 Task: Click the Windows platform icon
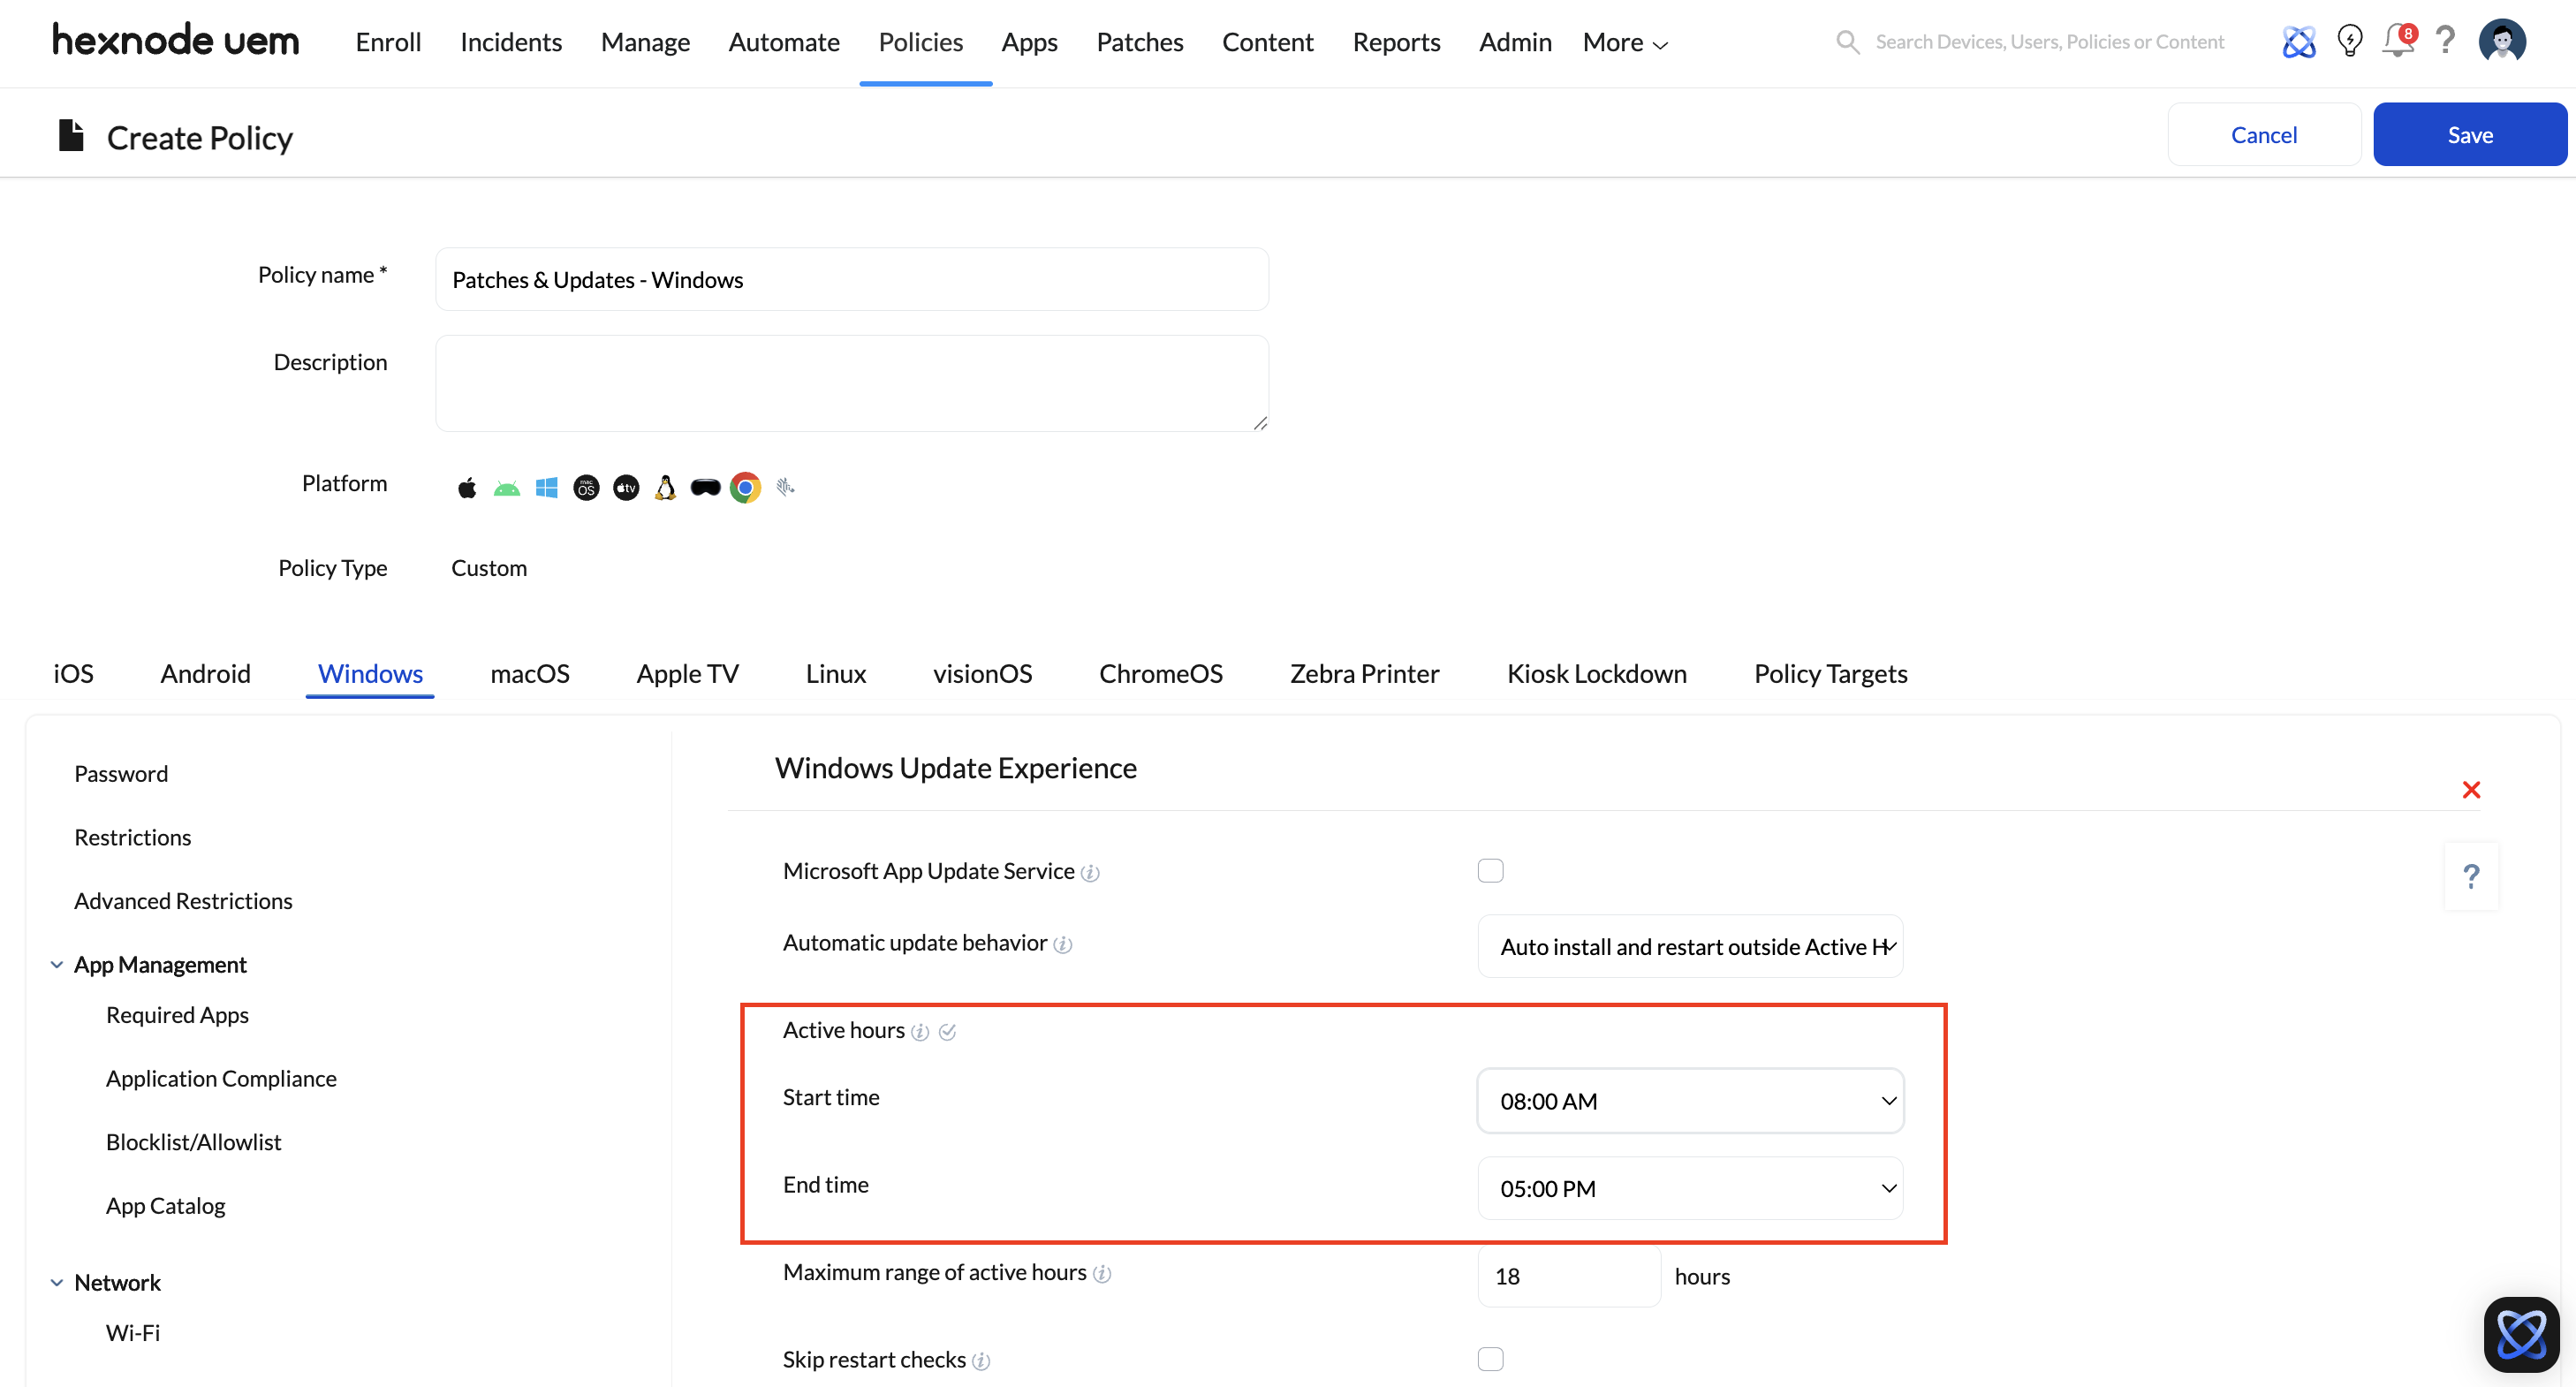(546, 487)
